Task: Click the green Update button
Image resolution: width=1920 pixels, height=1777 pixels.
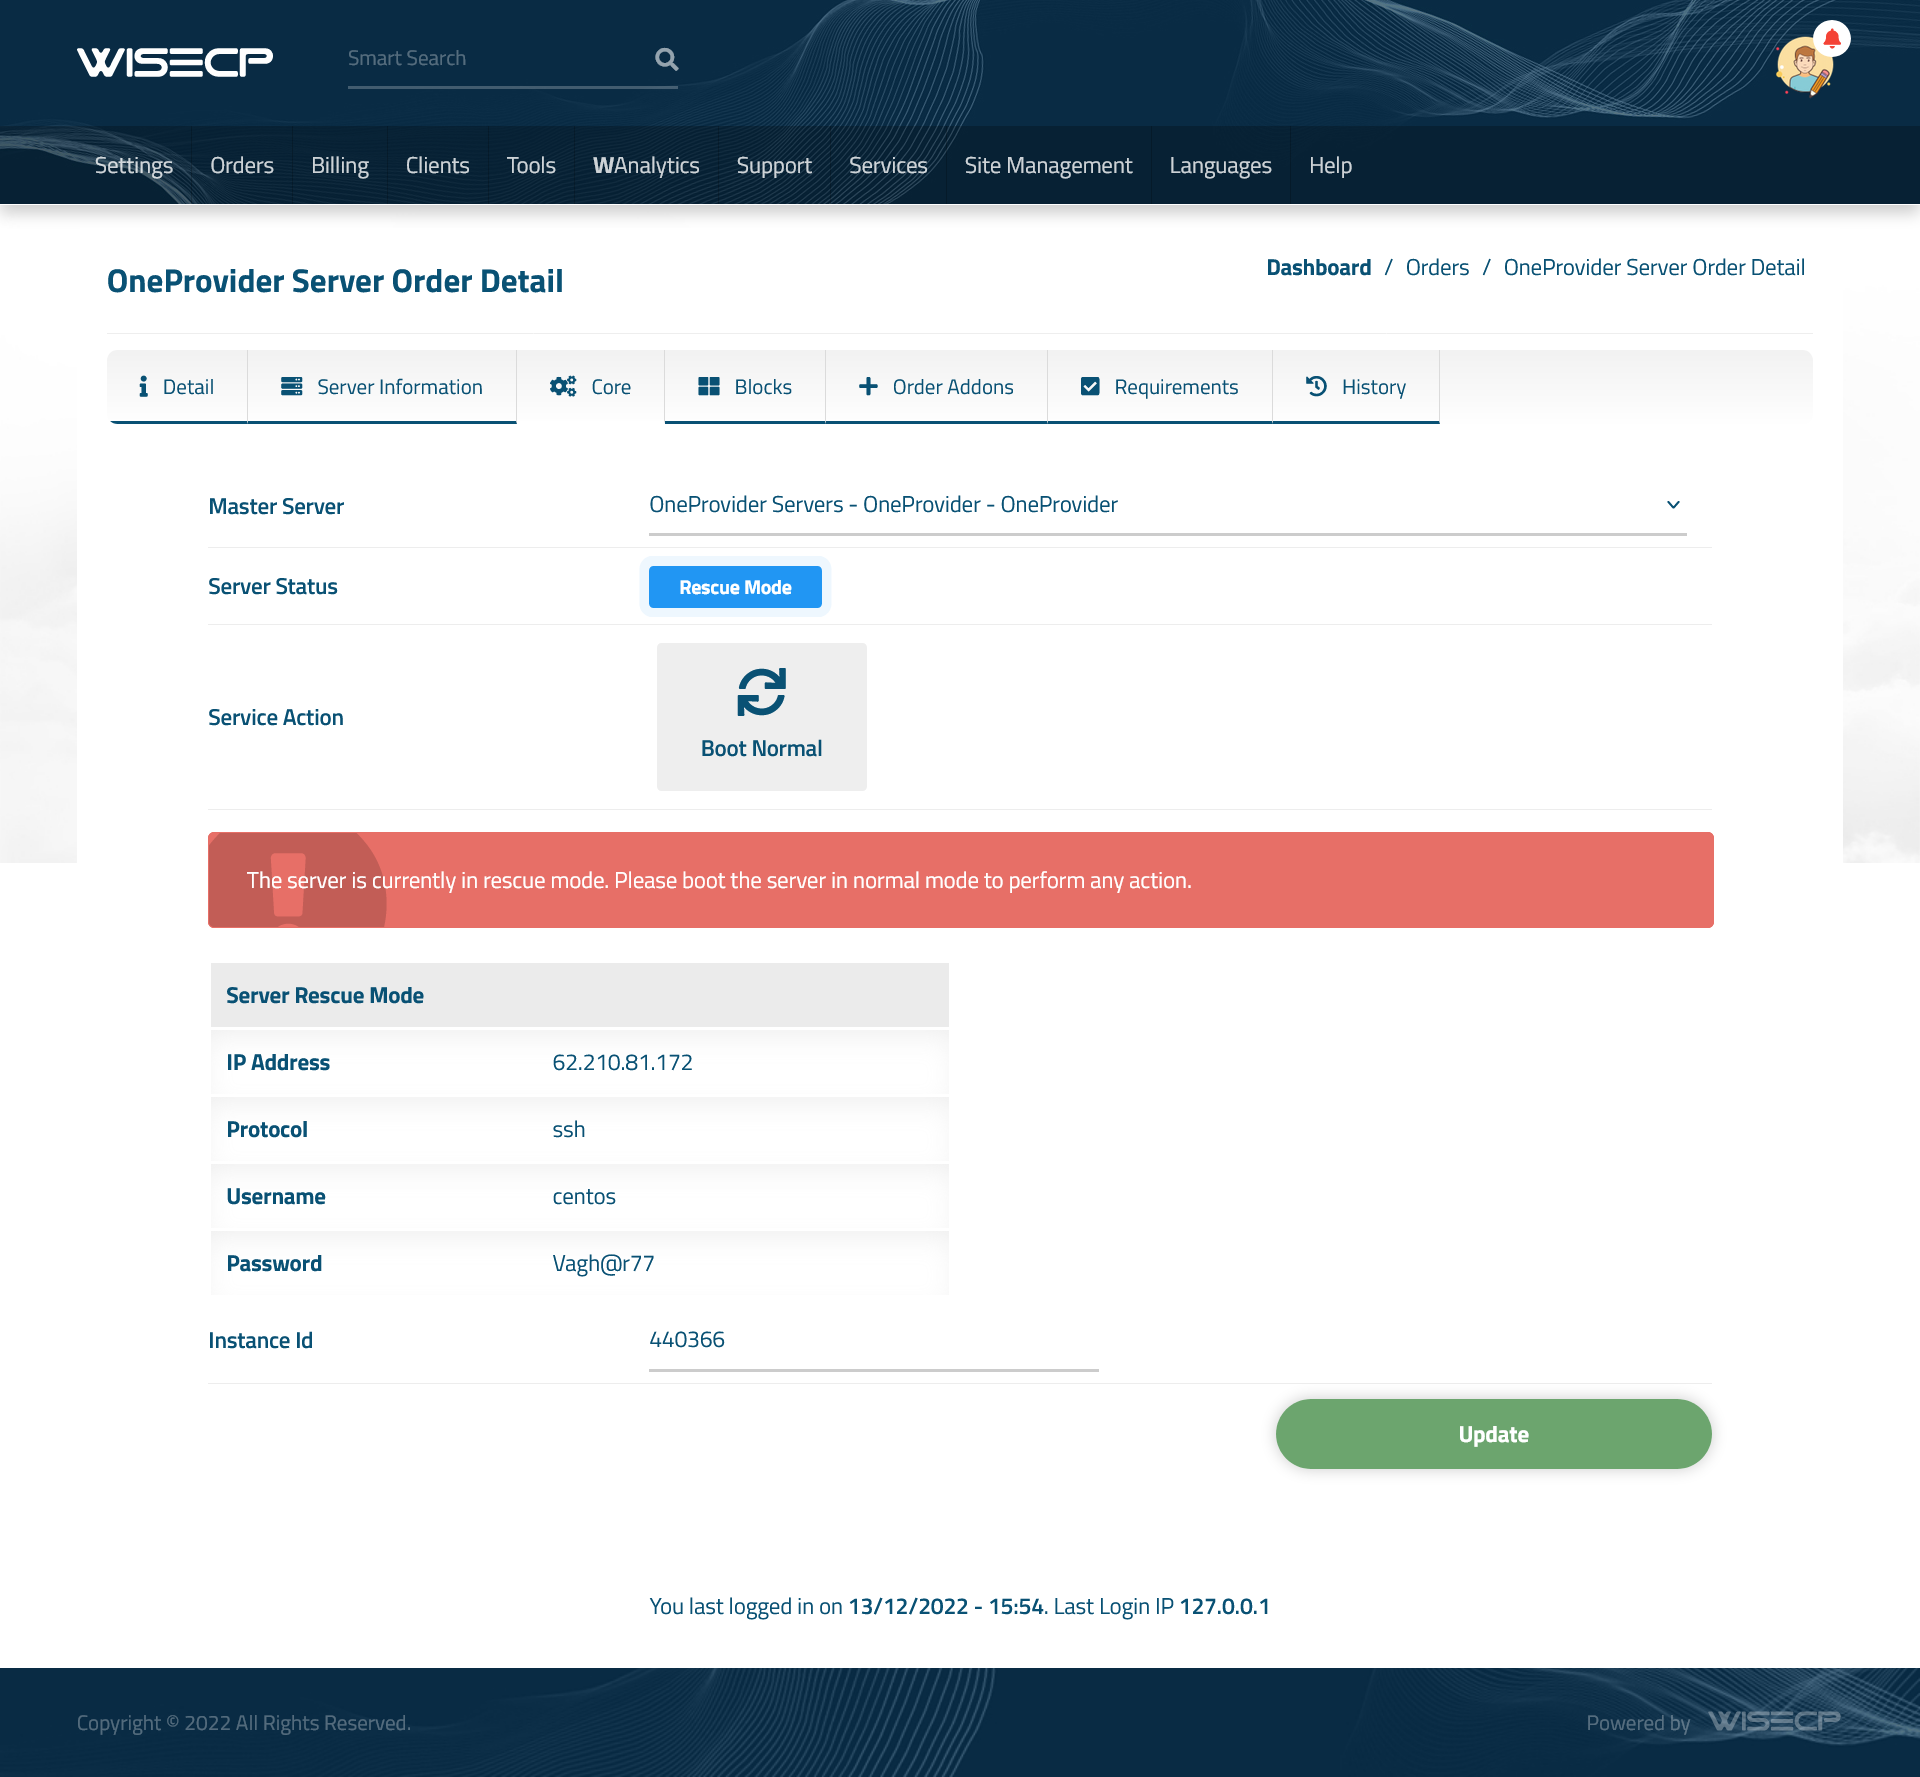Action: tap(1493, 1434)
